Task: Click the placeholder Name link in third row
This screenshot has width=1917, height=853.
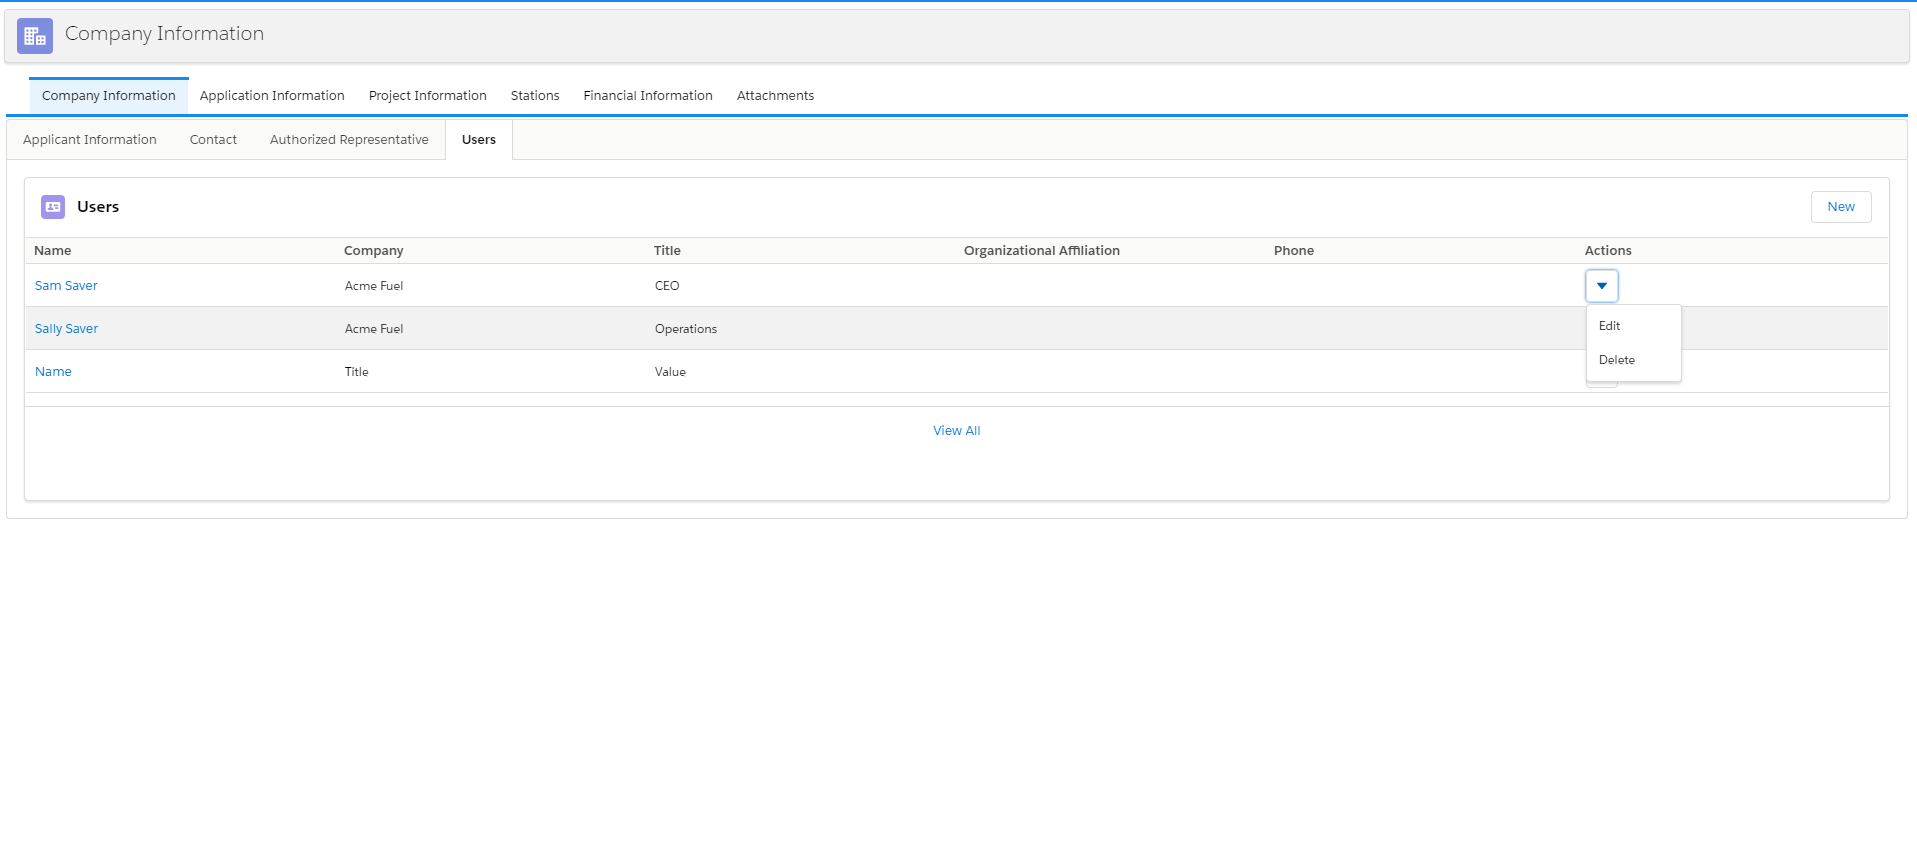Action: click(53, 372)
